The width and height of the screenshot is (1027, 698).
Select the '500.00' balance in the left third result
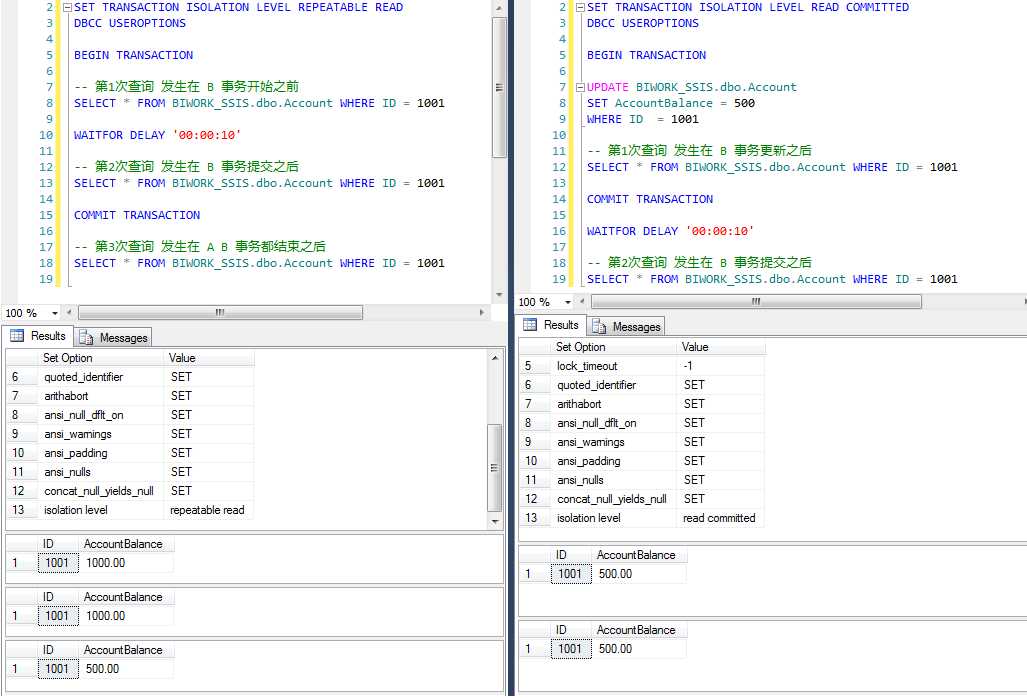click(x=126, y=669)
